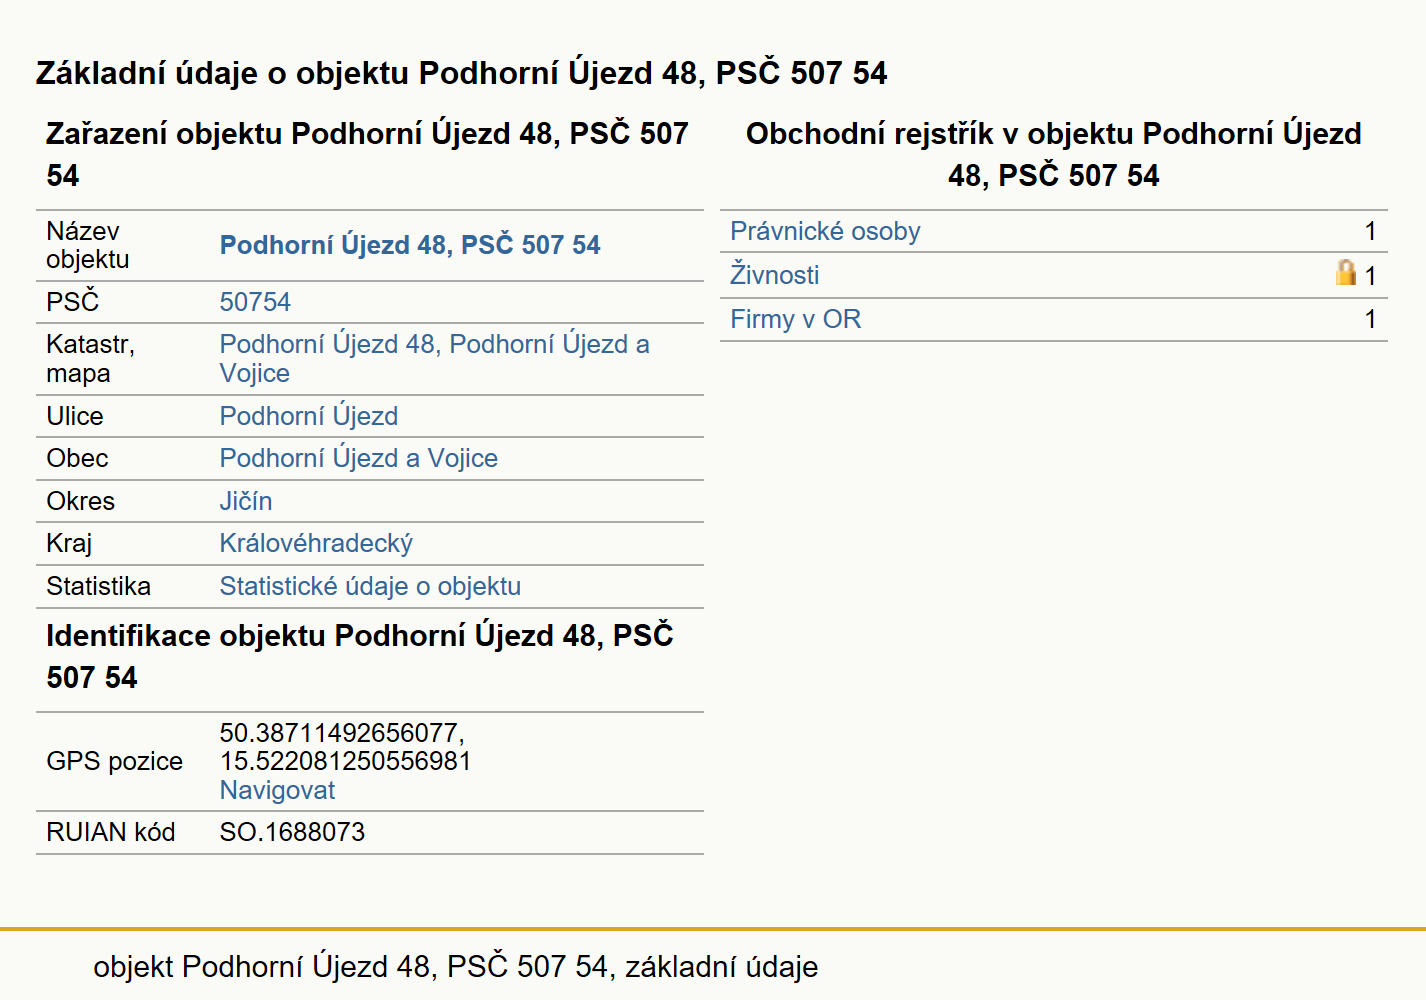Click the count beside Právnické osoby
This screenshot has width=1426, height=1000.
pyautogui.click(x=1370, y=231)
